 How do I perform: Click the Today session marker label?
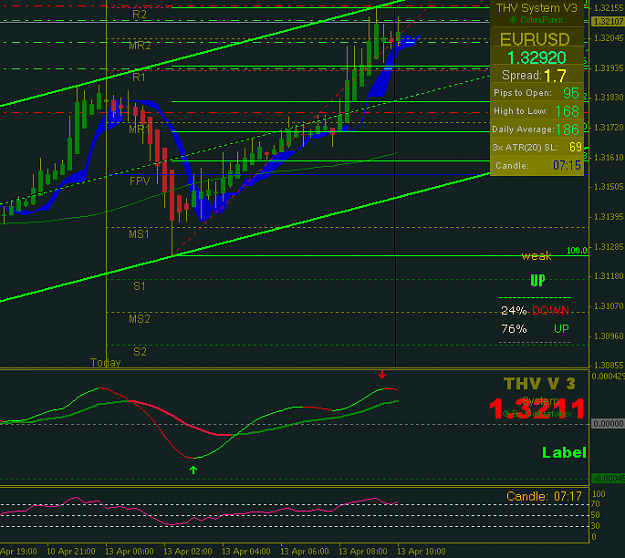(106, 362)
